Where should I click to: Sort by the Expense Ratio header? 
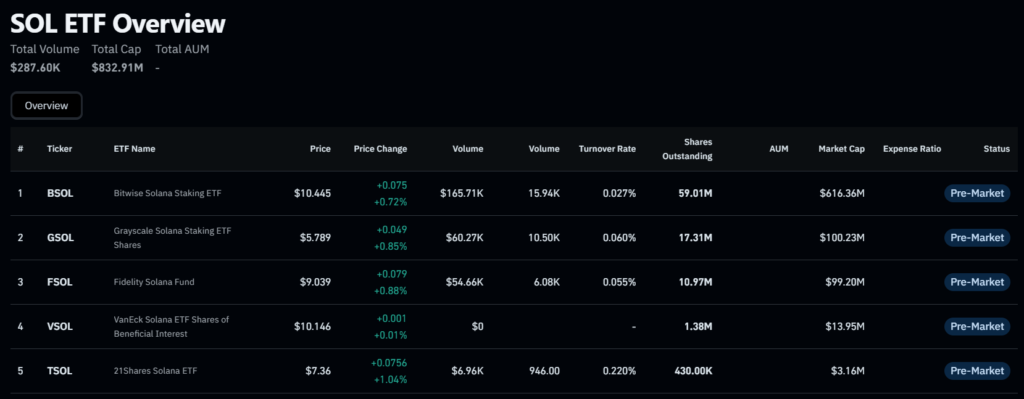pyautogui.click(x=912, y=149)
